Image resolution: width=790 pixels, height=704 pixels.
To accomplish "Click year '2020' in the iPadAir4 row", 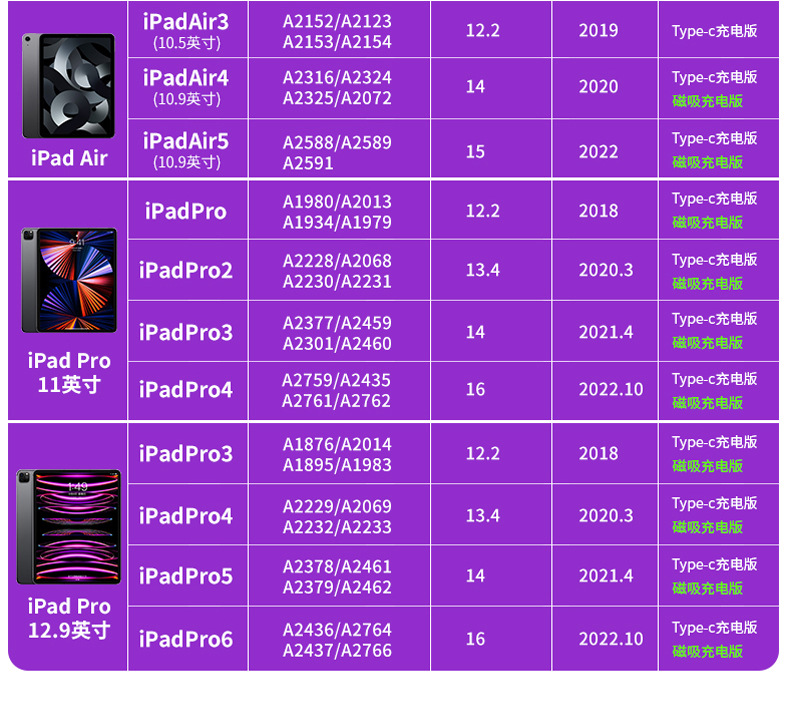I will [x=598, y=87].
